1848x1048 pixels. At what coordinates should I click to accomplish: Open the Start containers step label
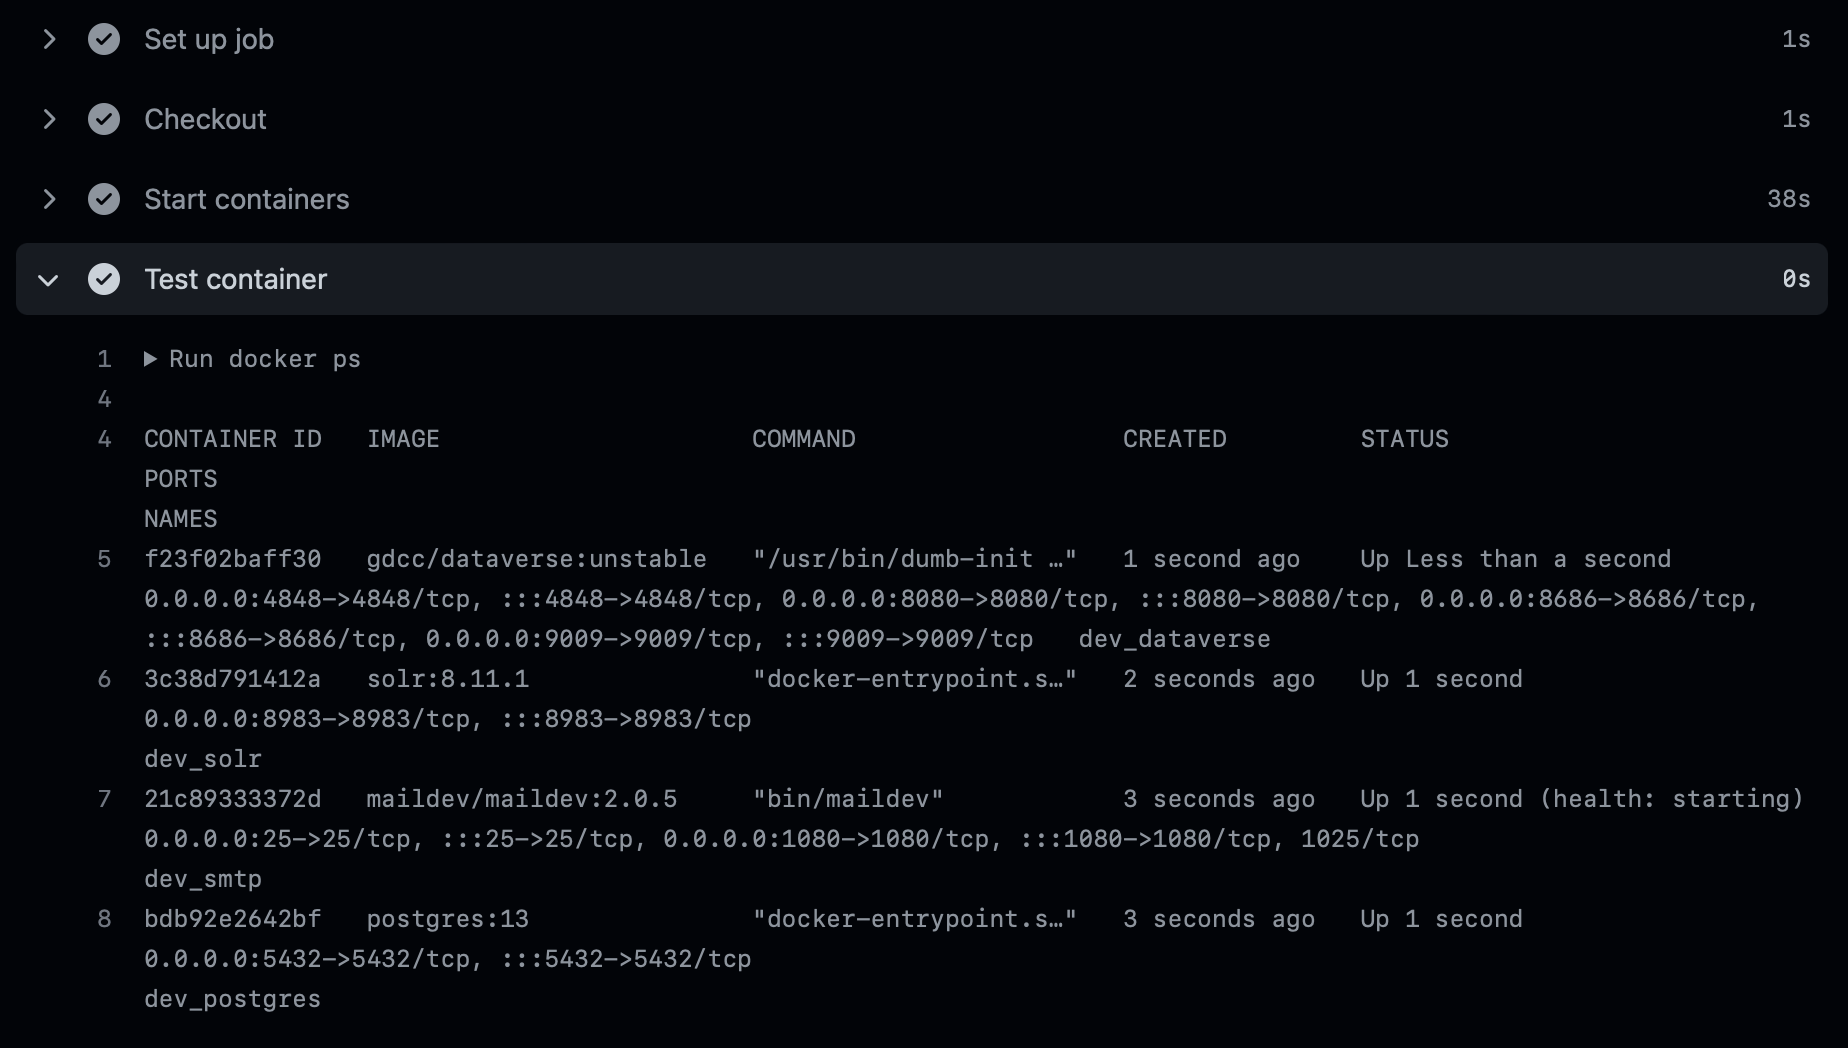click(246, 199)
